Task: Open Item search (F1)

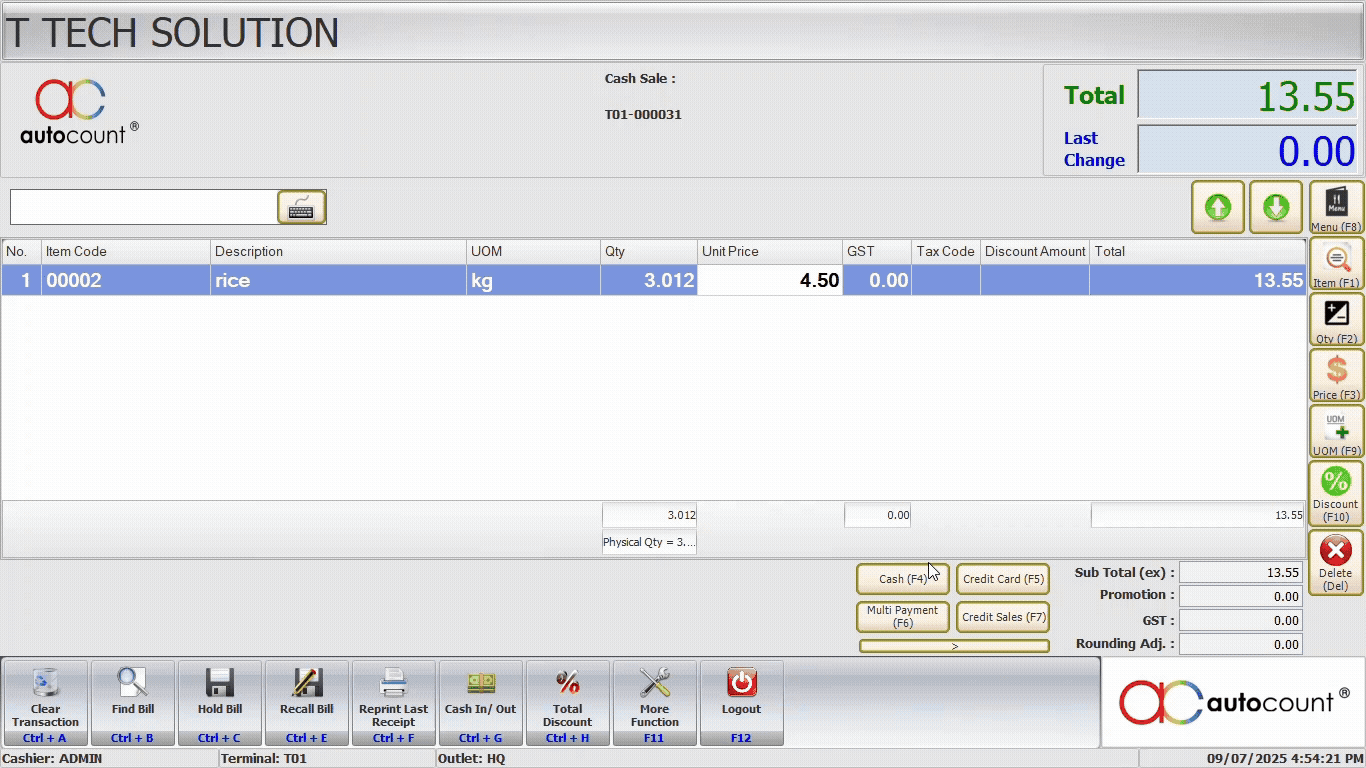Action: click(x=1336, y=265)
